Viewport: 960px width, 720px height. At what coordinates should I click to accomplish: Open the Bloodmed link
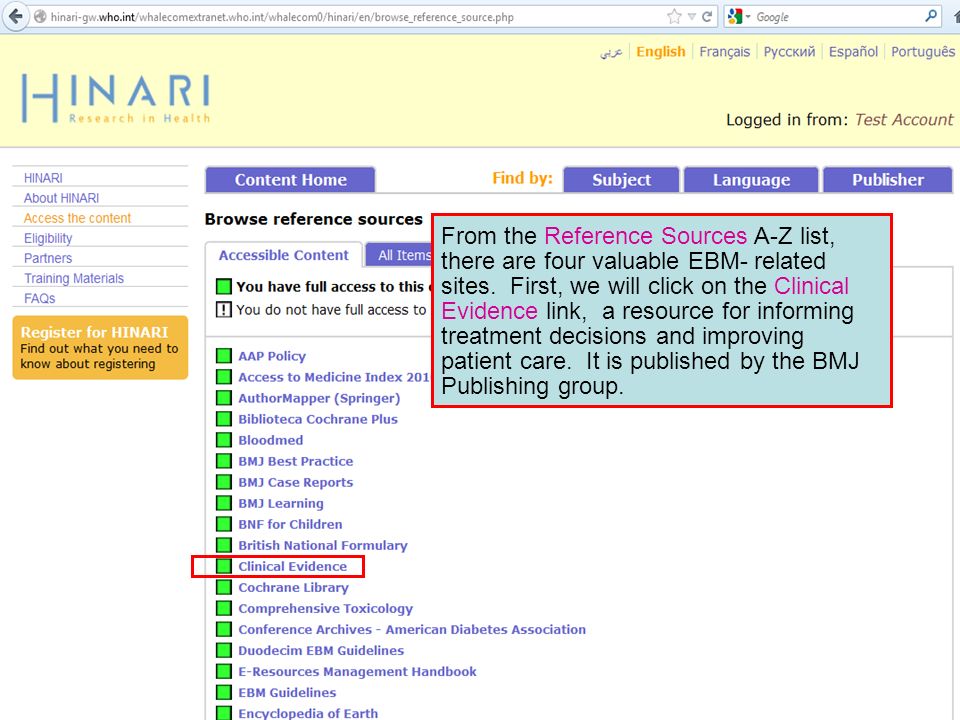coord(271,440)
